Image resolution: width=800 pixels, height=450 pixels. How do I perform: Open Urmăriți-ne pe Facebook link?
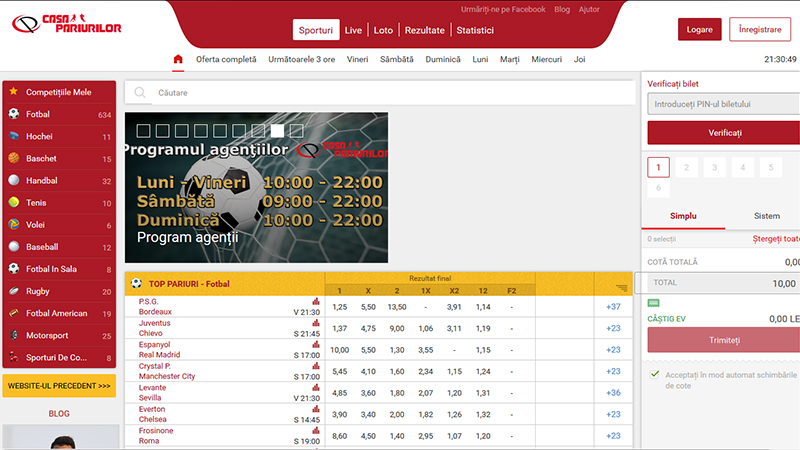click(x=503, y=9)
